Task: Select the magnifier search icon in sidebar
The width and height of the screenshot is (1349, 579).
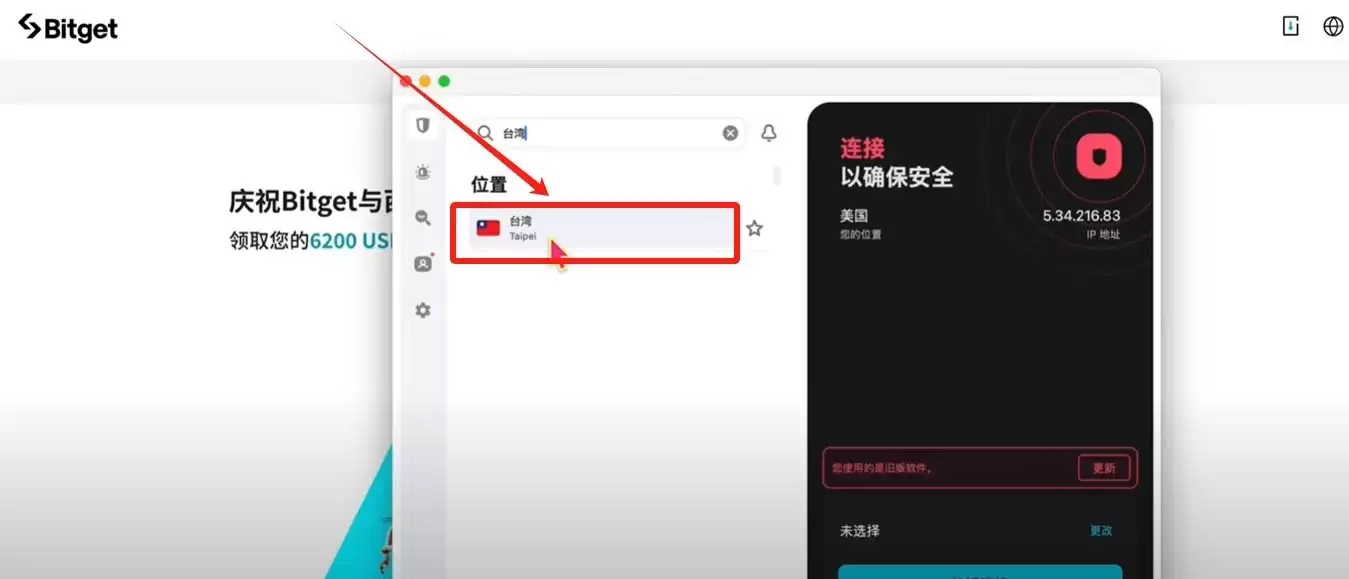Action: pos(422,218)
